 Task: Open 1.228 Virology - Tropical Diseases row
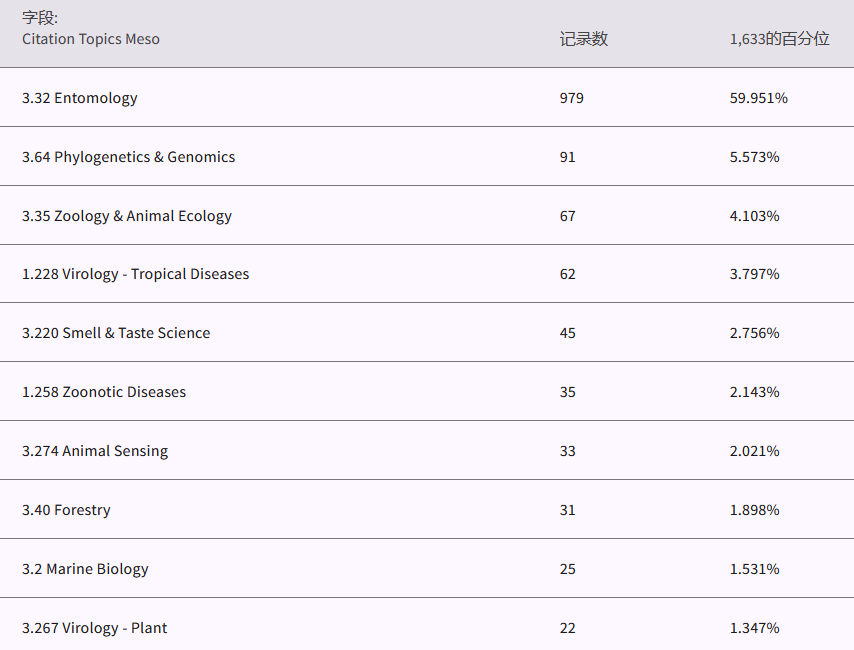[x=136, y=274]
